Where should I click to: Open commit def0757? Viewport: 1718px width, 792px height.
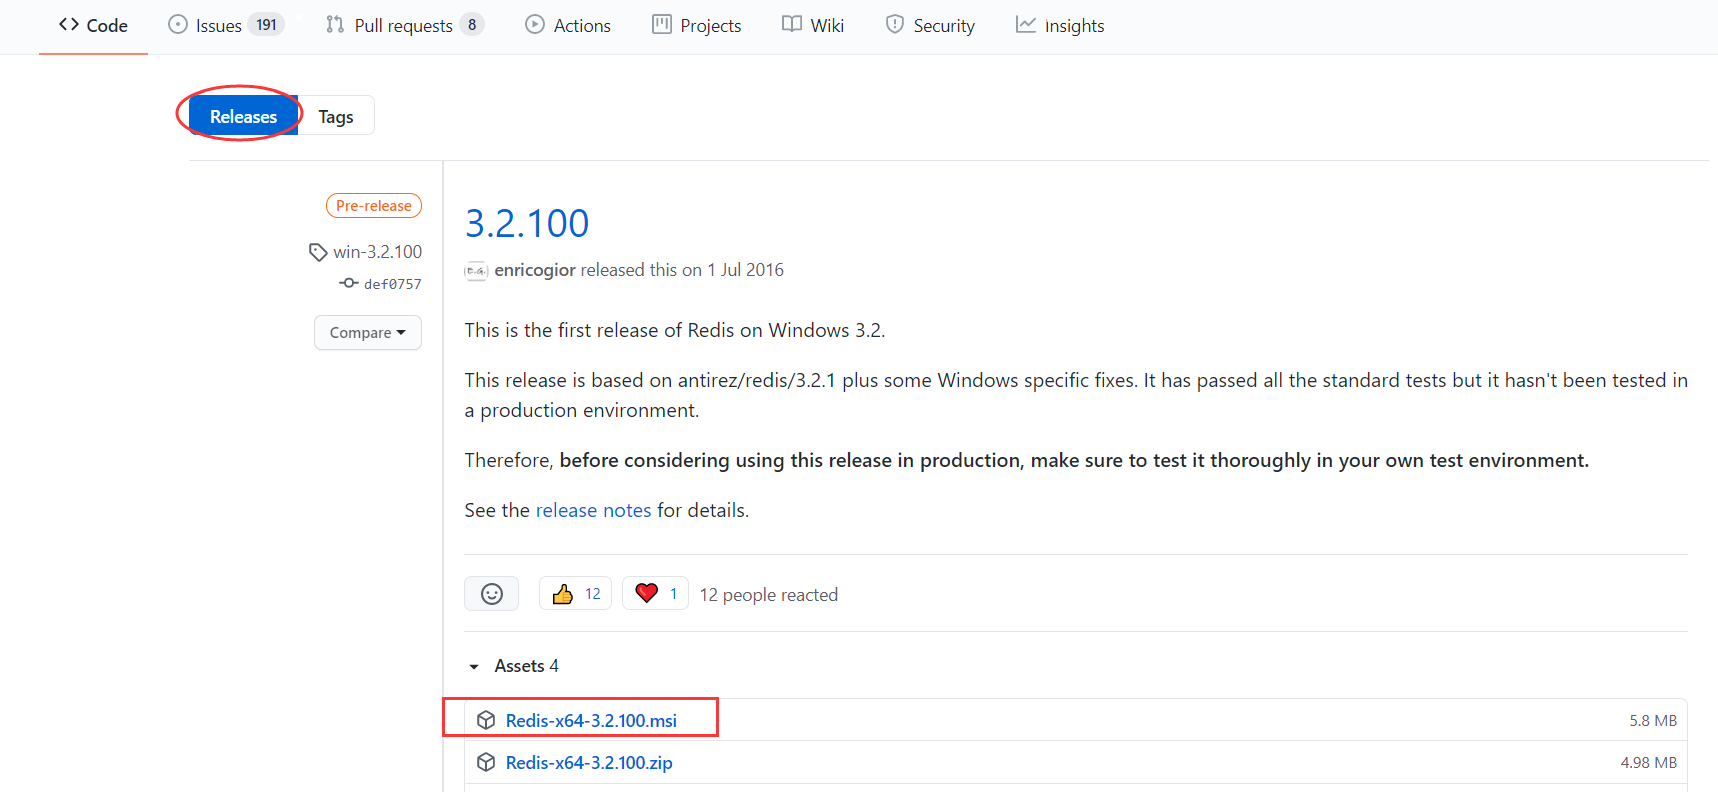click(x=393, y=284)
